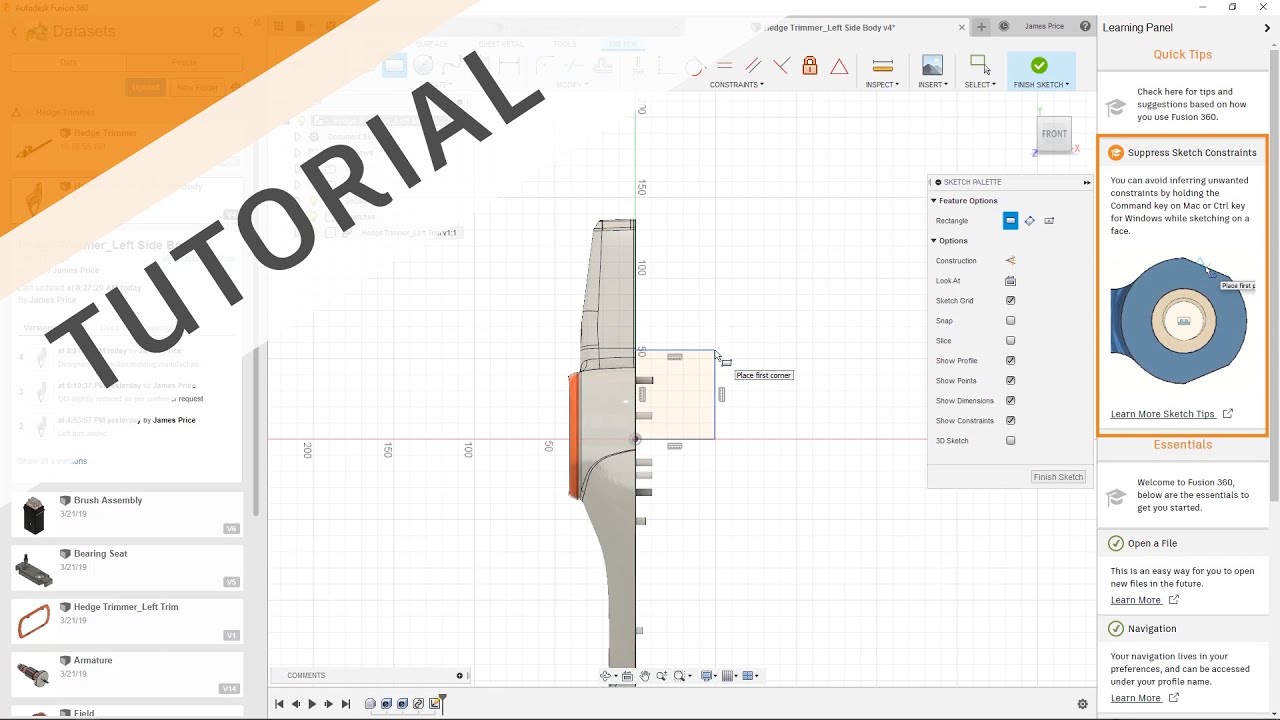Screen dimensions: 1280x720
Task: Open the Insert dropdown menu
Action: coord(933,85)
